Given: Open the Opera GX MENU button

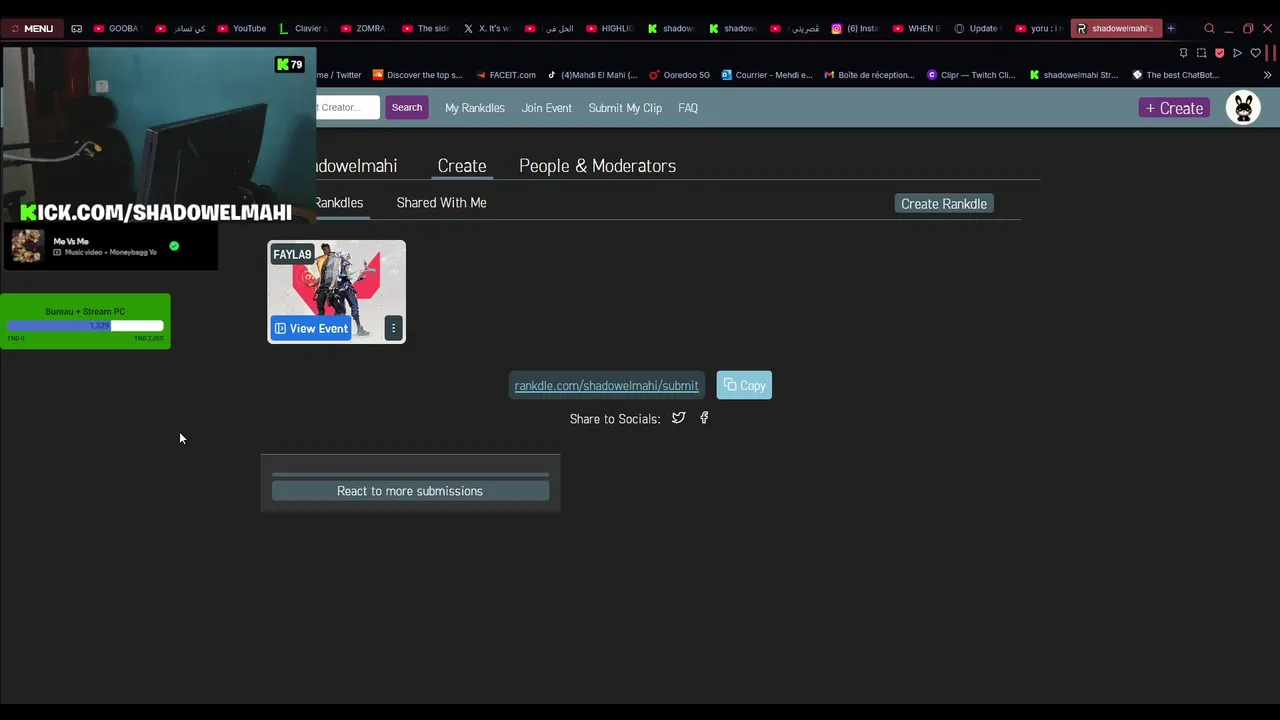Looking at the screenshot, I should pos(32,28).
